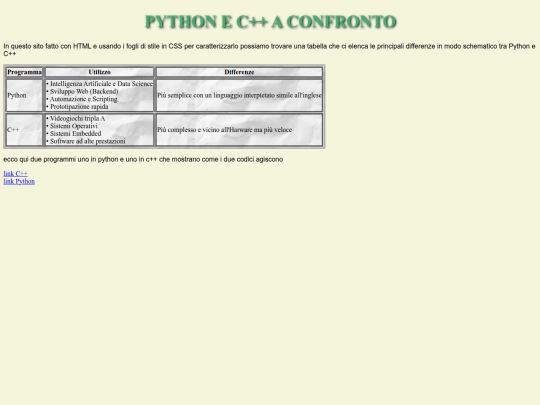Click the Differenze column header
The image size is (540, 405).
239,72
